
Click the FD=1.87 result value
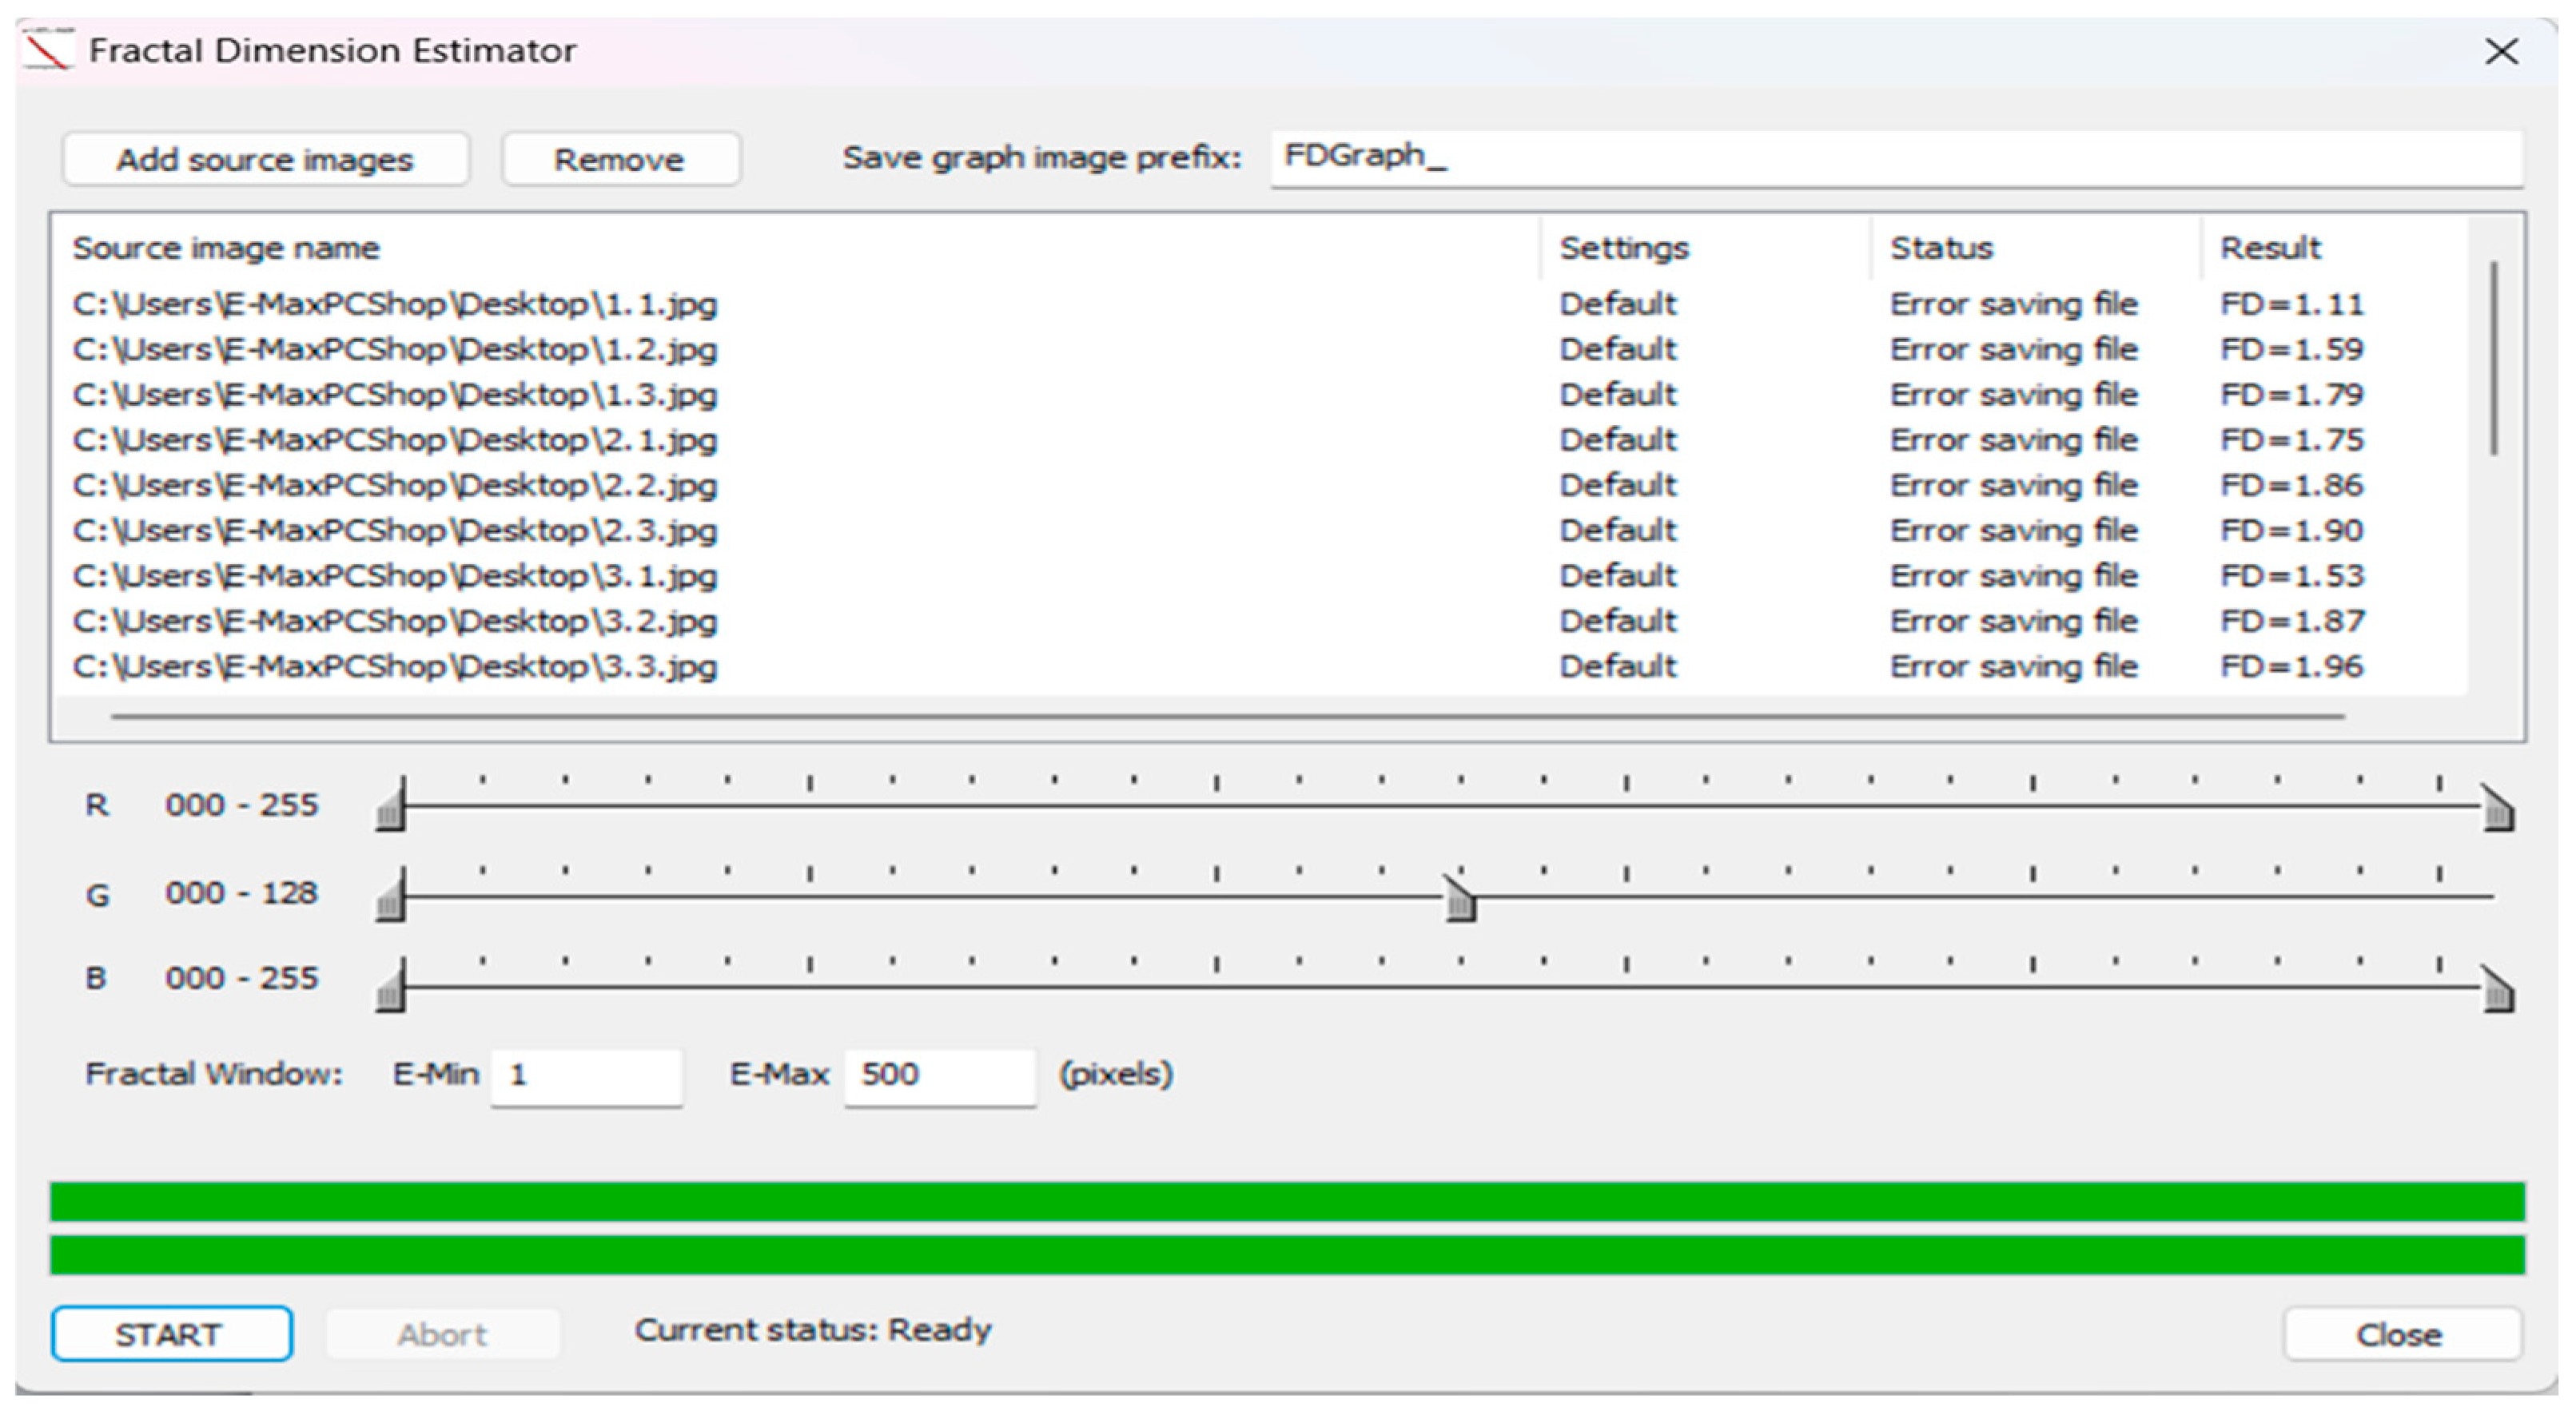click(x=2292, y=621)
